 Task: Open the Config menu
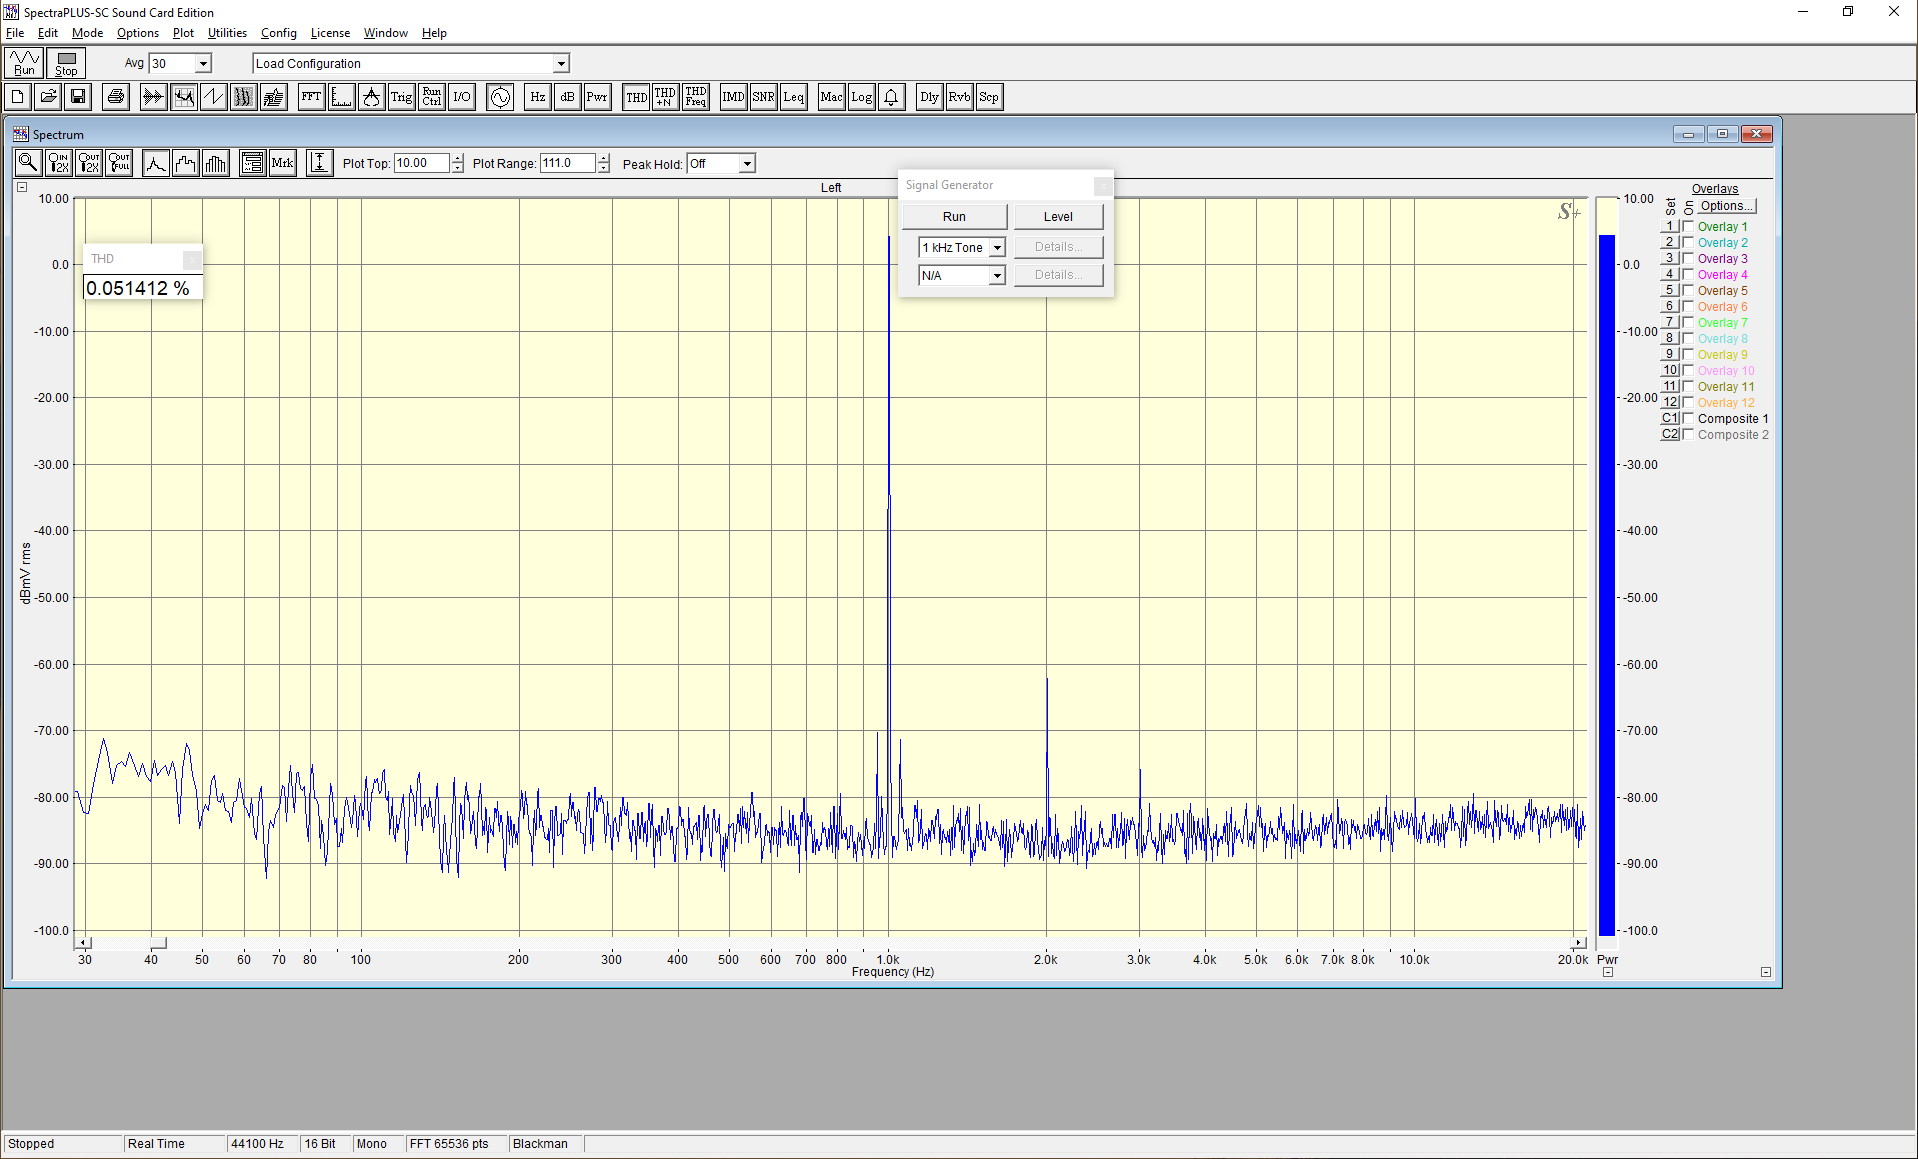(x=279, y=33)
